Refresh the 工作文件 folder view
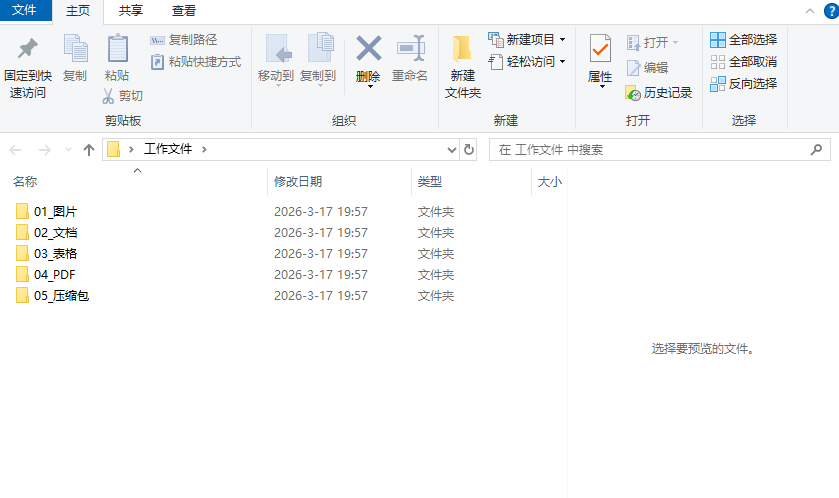This screenshot has height=498, width=839. coord(469,150)
